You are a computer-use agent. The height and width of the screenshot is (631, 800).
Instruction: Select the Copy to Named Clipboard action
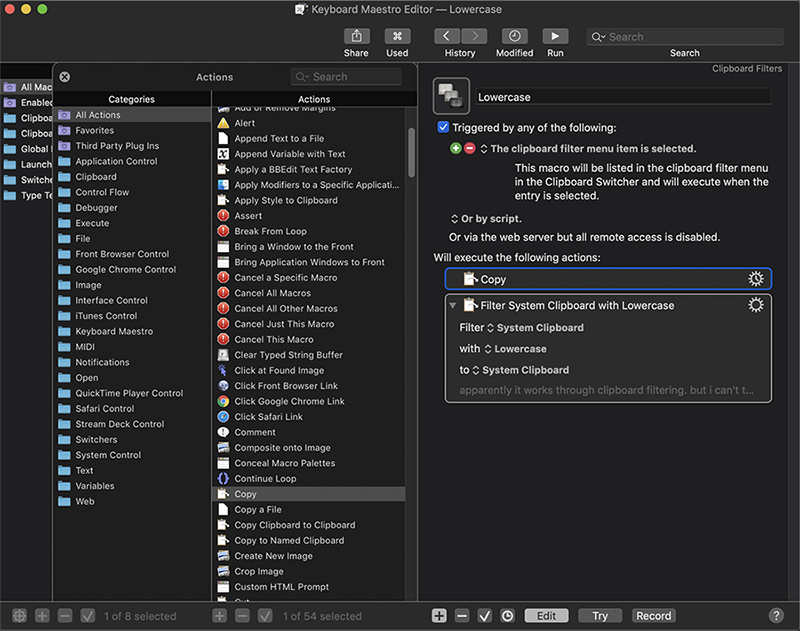(309, 540)
